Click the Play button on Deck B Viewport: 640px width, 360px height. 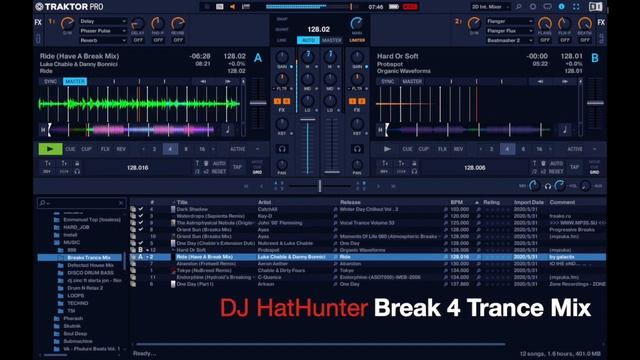387,149
